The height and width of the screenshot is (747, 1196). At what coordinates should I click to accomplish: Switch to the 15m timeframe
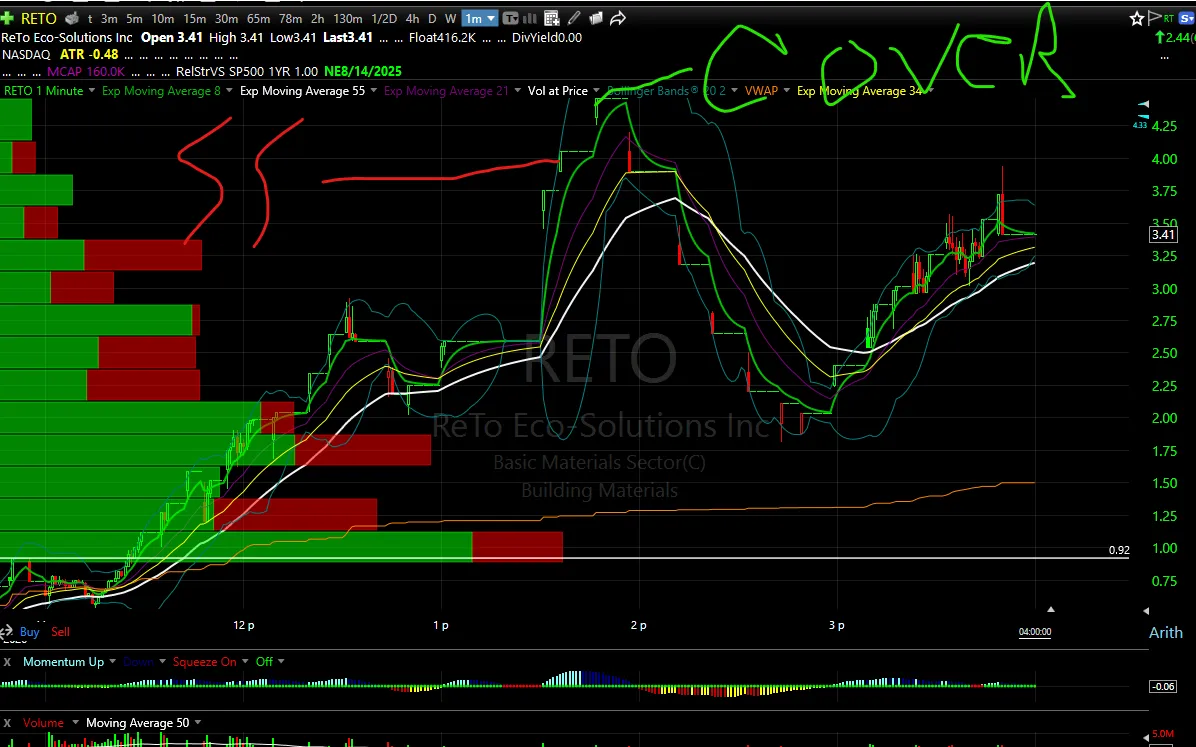point(194,18)
